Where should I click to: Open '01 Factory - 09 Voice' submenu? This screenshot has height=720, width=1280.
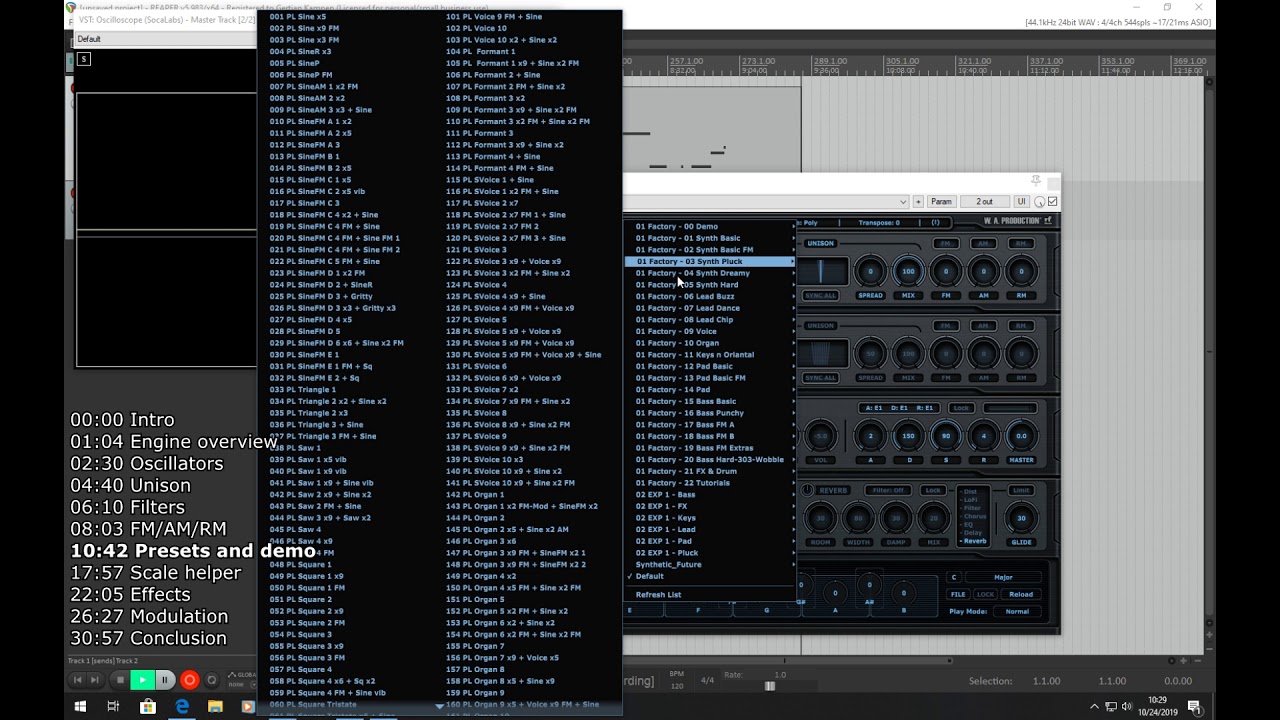tap(712, 331)
